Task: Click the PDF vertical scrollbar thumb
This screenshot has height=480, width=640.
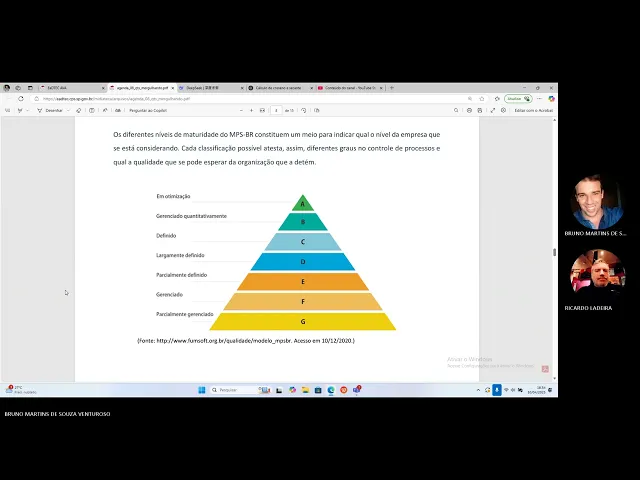Action: point(554,252)
